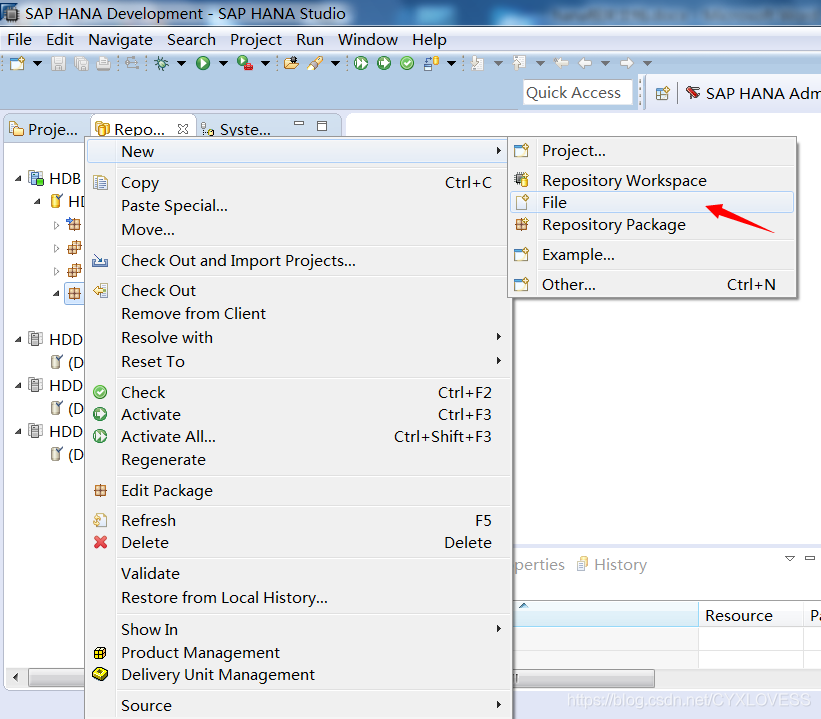The image size is (821, 719).
Task: Click the green Run icon
Action: (x=203, y=63)
